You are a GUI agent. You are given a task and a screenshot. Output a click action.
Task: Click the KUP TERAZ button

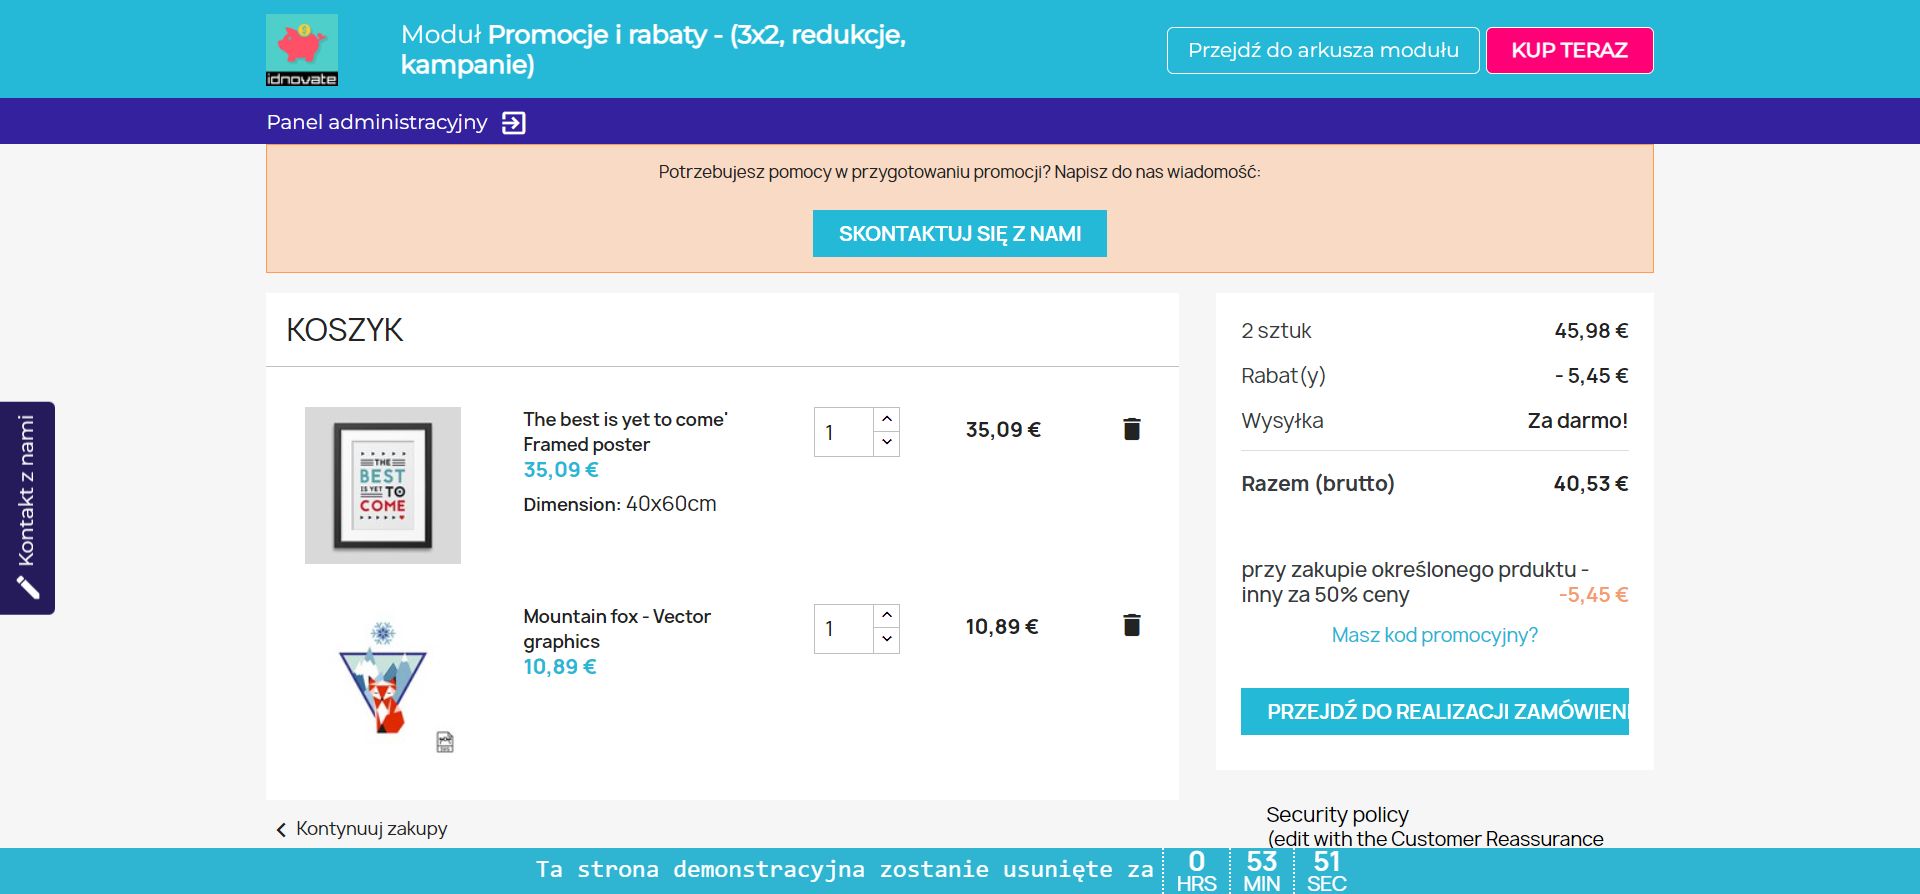pos(1569,50)
